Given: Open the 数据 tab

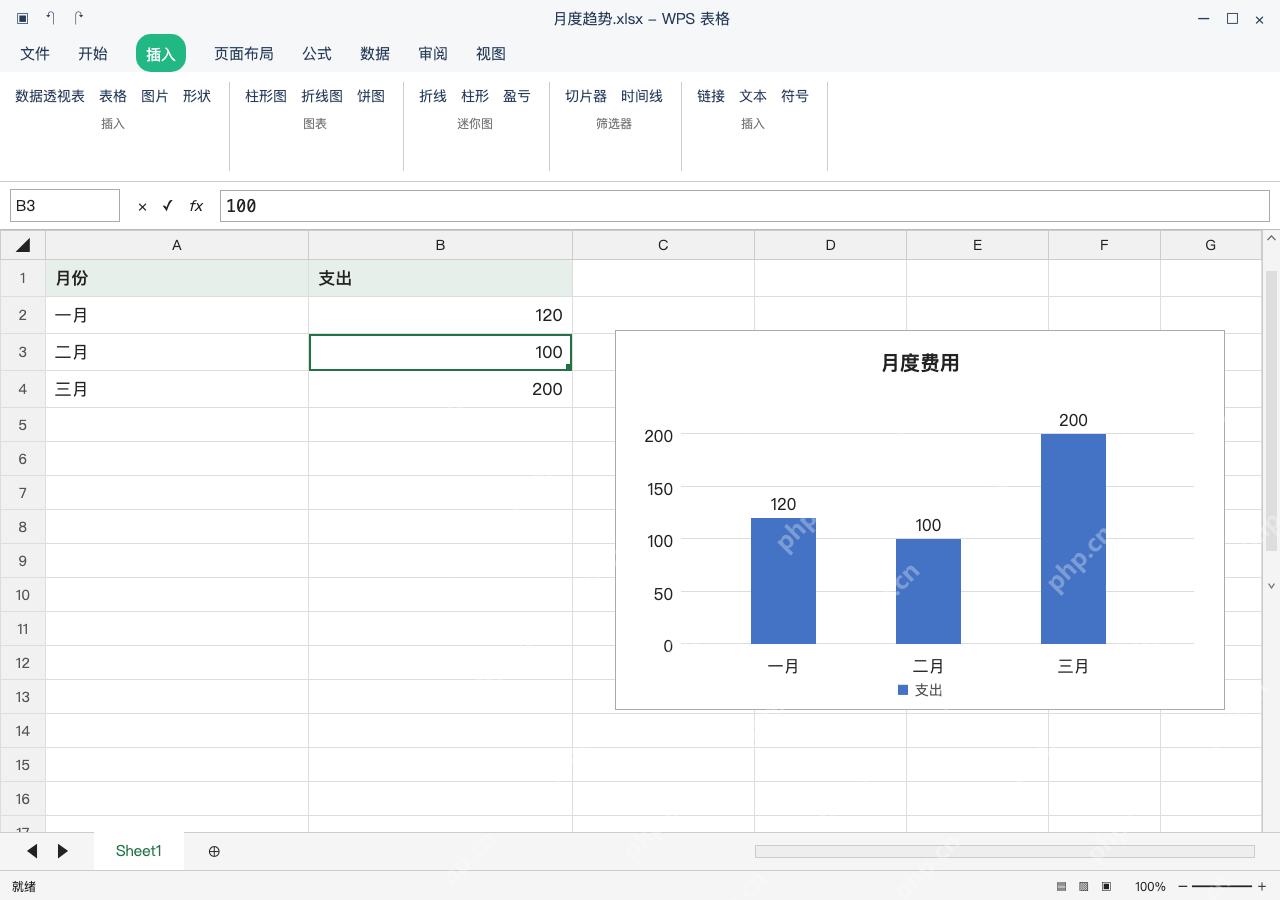Looking at the screenshot, I should (x=375, y=54).
